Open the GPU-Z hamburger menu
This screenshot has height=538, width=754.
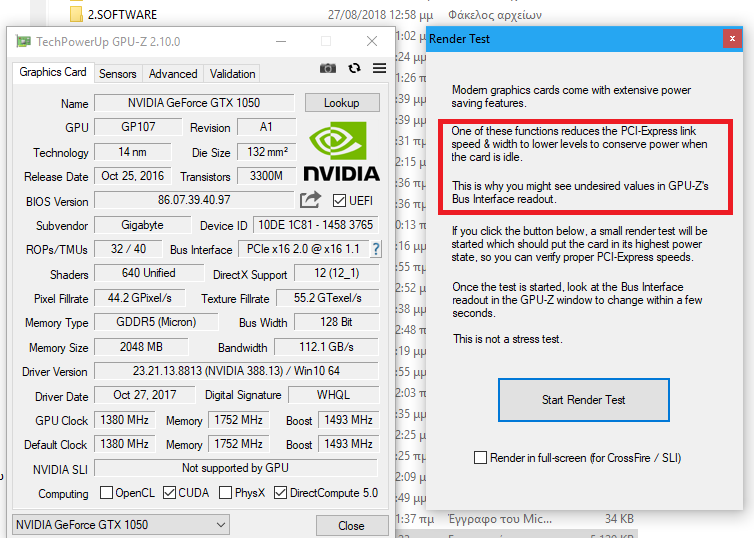click(x=379, y=68)
